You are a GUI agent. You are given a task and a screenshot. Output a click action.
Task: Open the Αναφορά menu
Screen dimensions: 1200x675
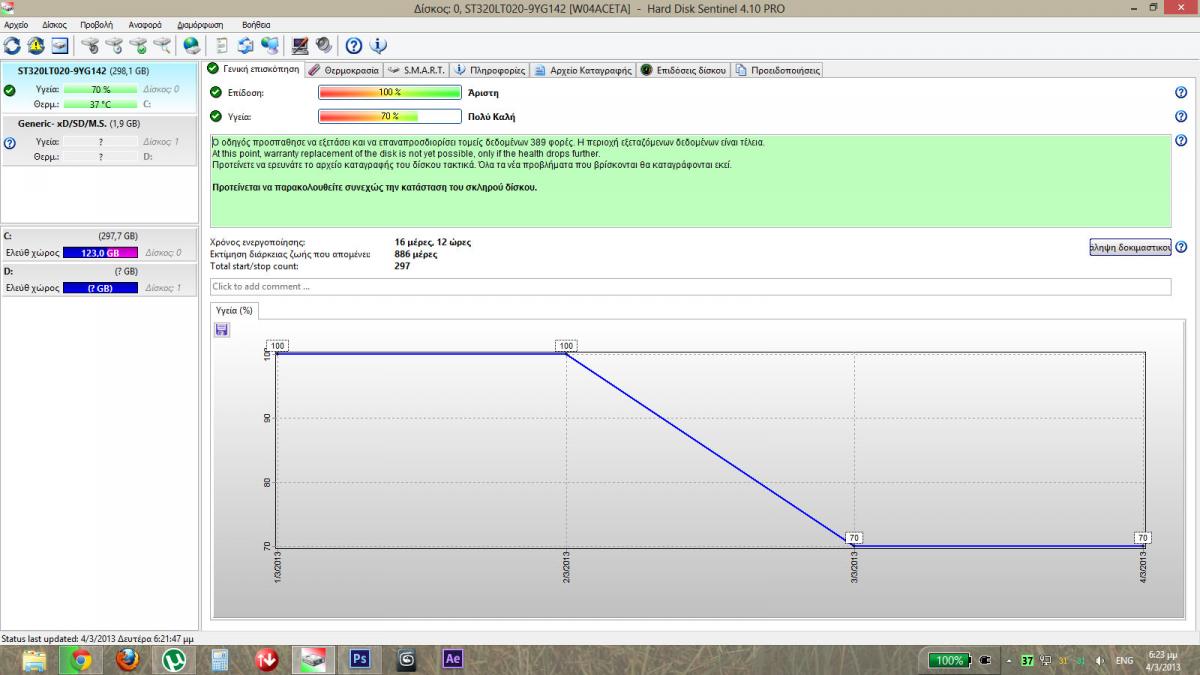pyautogui.click(x=145, y=23)
